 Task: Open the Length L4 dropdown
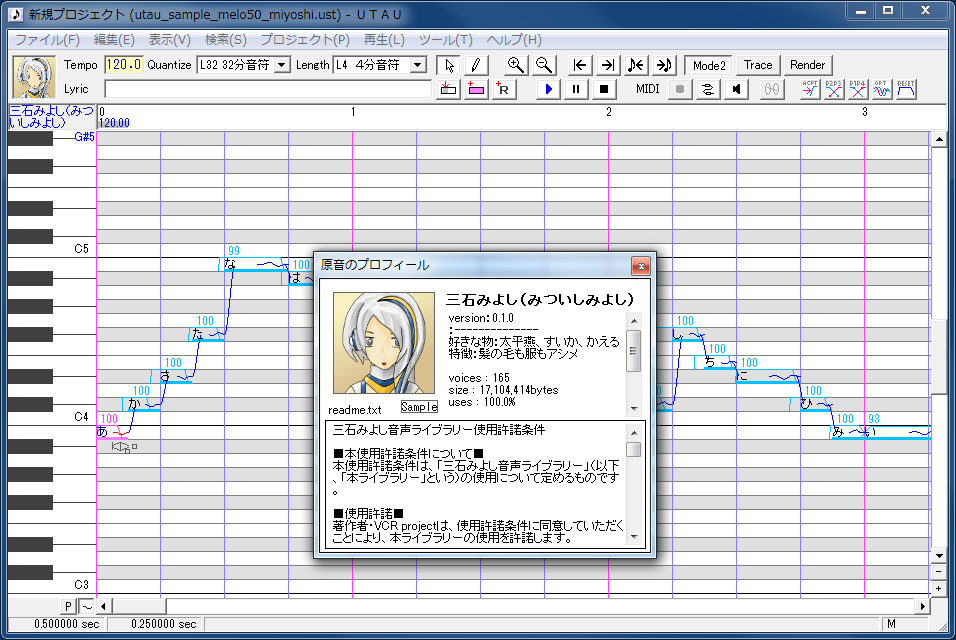[418, 65]
